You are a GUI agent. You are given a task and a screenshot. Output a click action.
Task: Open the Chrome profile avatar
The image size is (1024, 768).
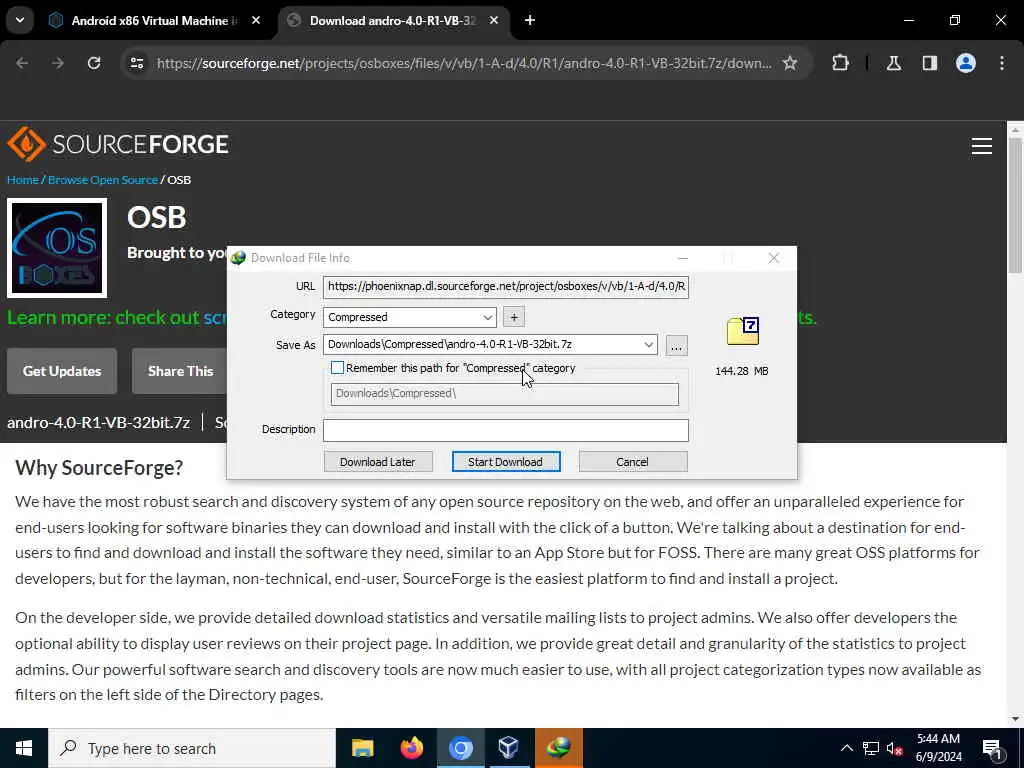tap(966, 63)
